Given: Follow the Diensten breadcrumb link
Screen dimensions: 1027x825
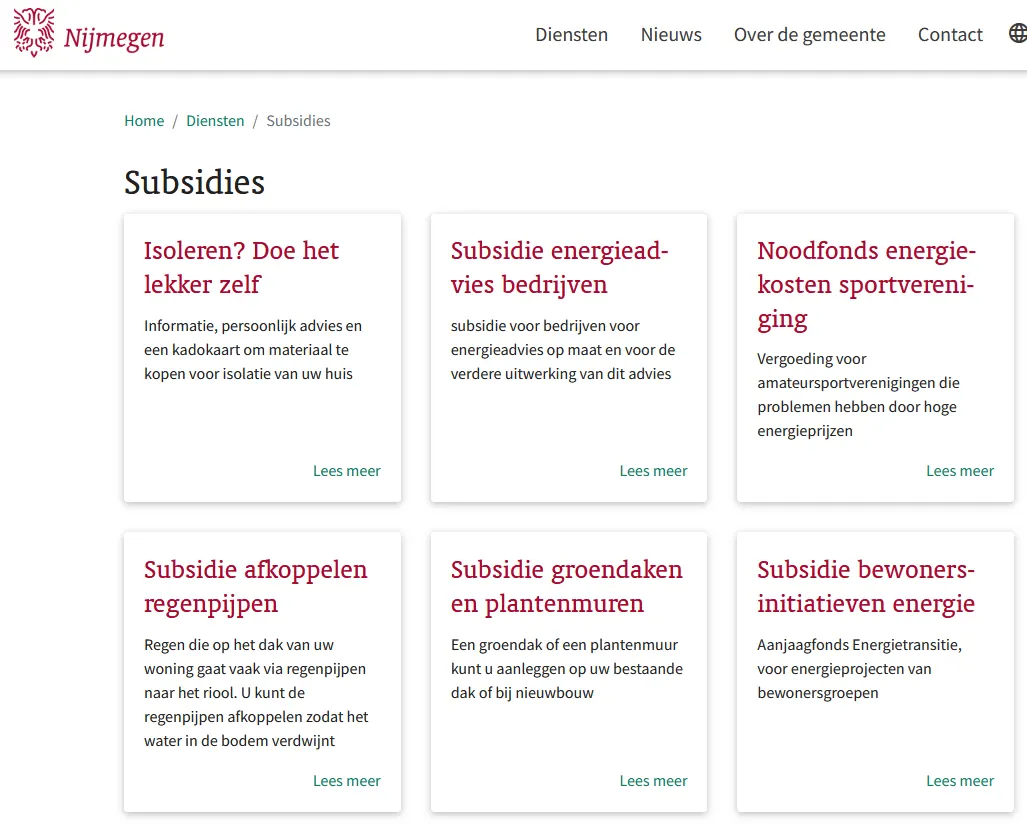Looking at the screenshot, I should point(215,121).
